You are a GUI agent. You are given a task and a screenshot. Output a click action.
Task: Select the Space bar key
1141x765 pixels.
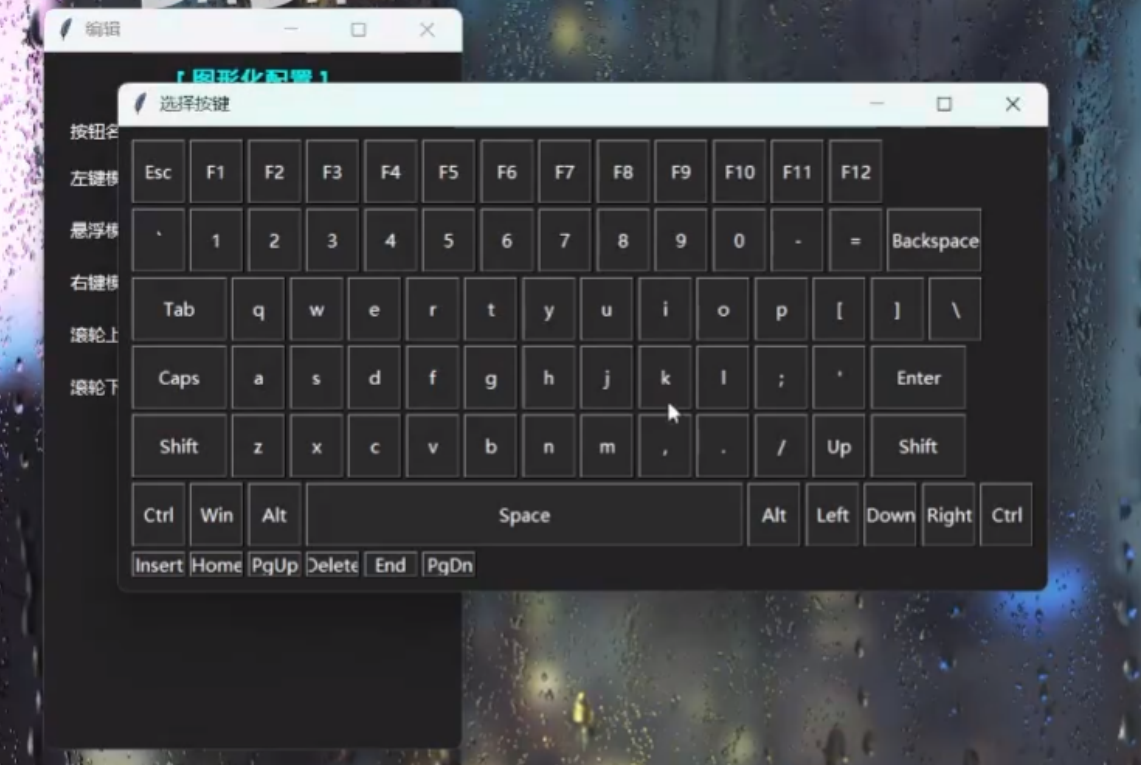524,516
